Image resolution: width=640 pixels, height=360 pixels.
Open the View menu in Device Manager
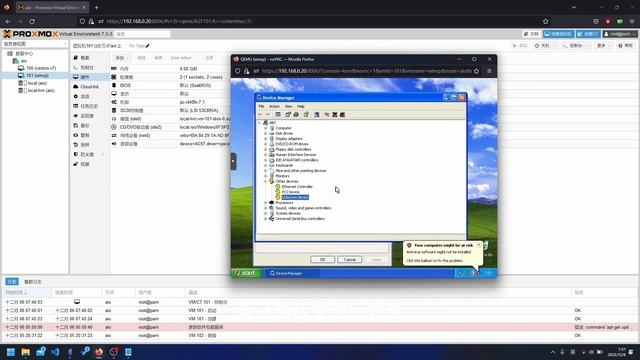coord(288,107)
